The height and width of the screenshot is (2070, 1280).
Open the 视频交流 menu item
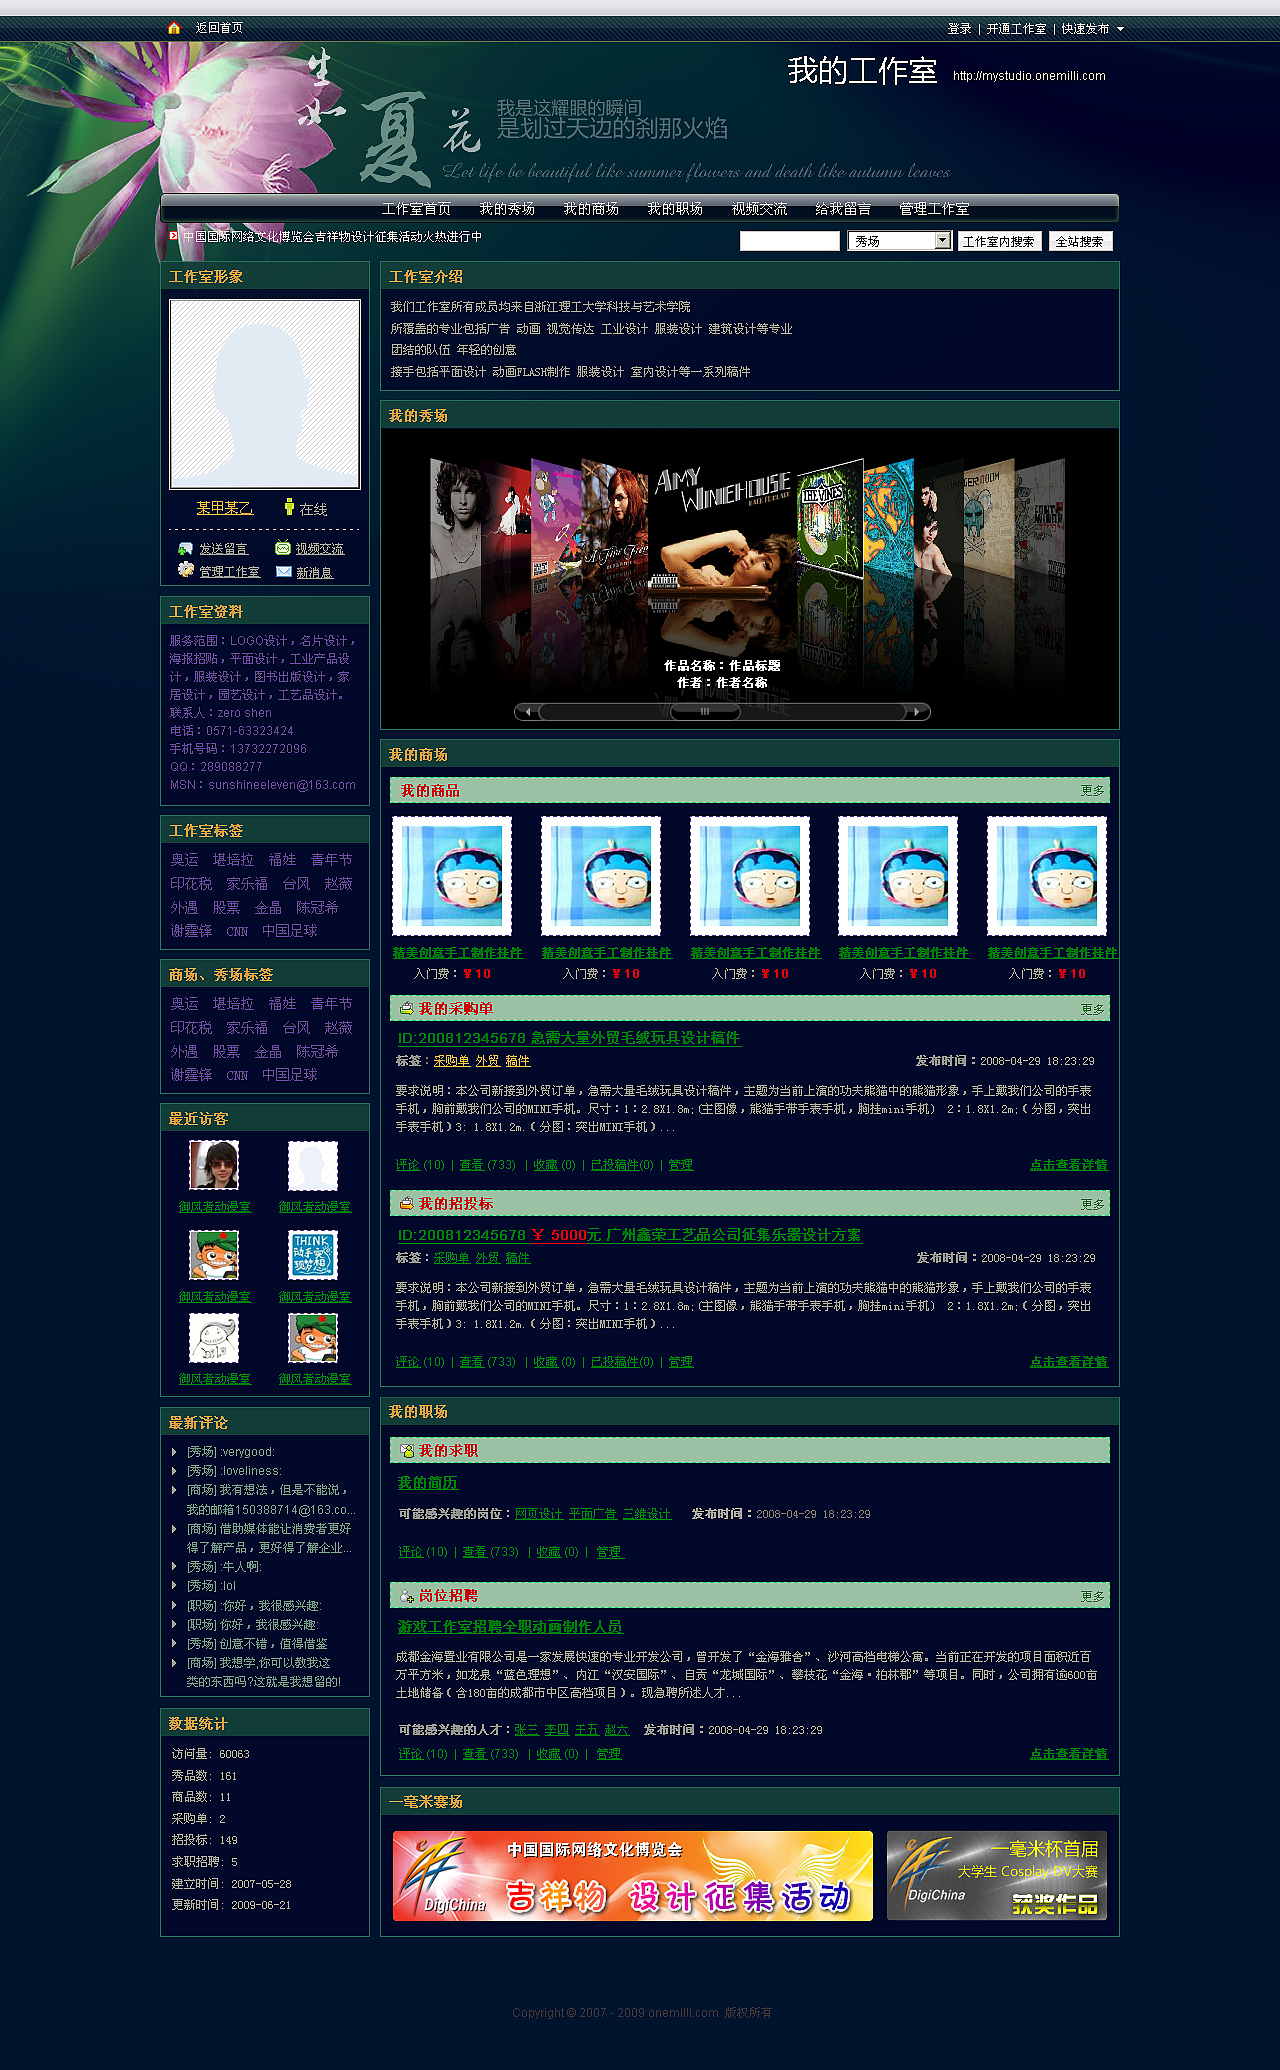[759, 209]
